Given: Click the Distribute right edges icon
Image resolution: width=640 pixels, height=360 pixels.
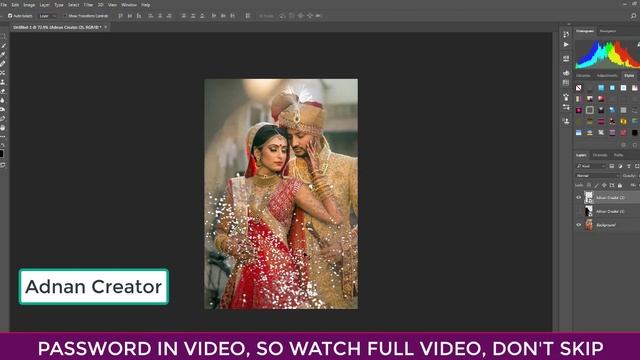Looking at the screenshot, I should click(x=233, y=16).
